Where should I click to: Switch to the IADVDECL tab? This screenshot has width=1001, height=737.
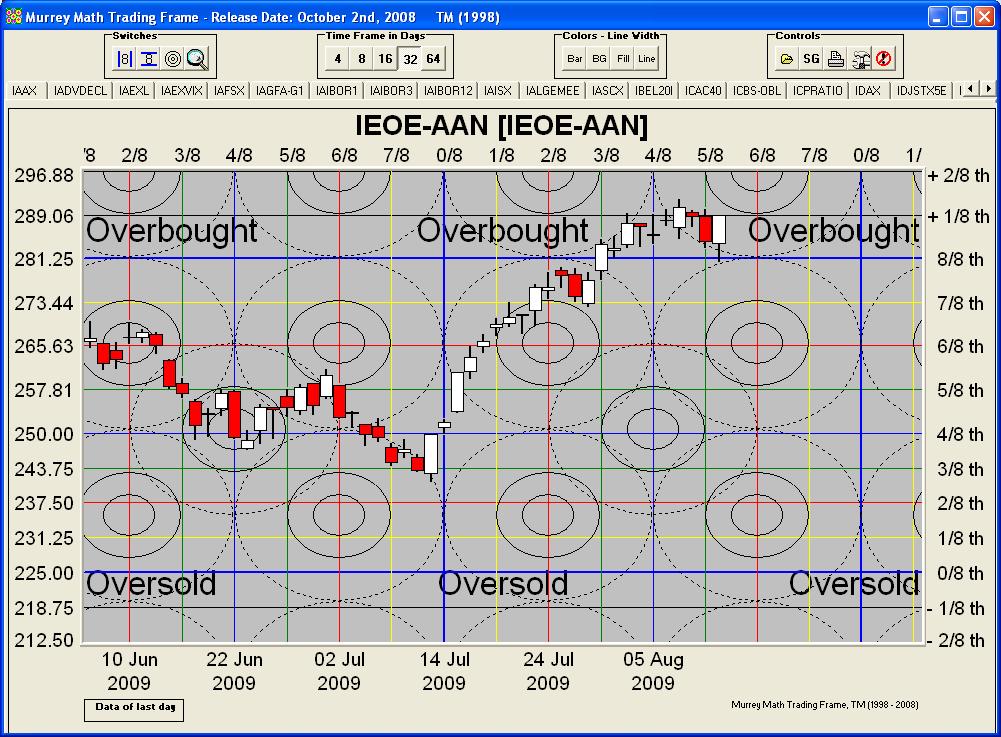click(81, 90)
